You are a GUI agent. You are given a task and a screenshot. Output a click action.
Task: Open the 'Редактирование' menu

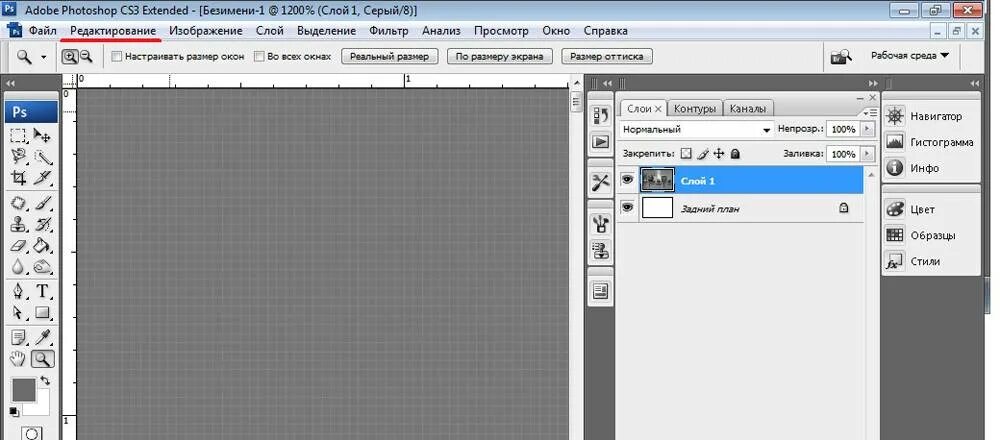[x=113, y=31]
